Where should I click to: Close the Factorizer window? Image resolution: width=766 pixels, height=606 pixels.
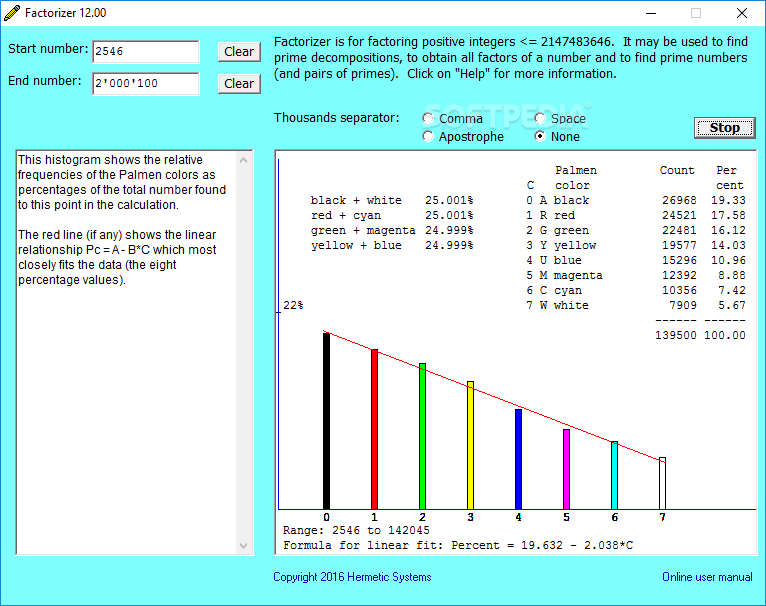point(742,13)
